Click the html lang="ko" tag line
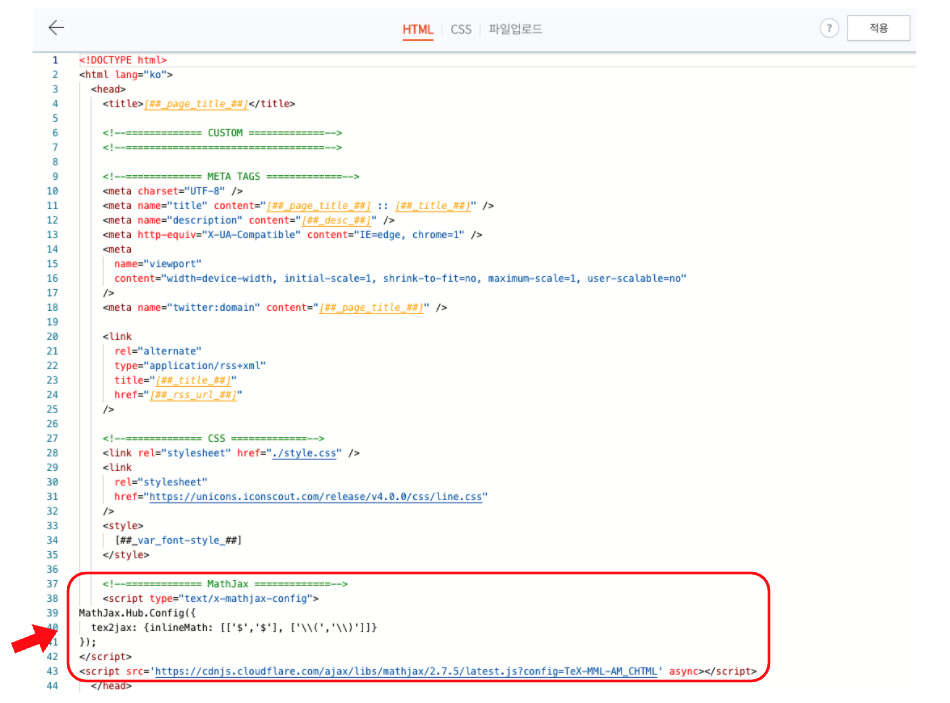 [126, 75]
